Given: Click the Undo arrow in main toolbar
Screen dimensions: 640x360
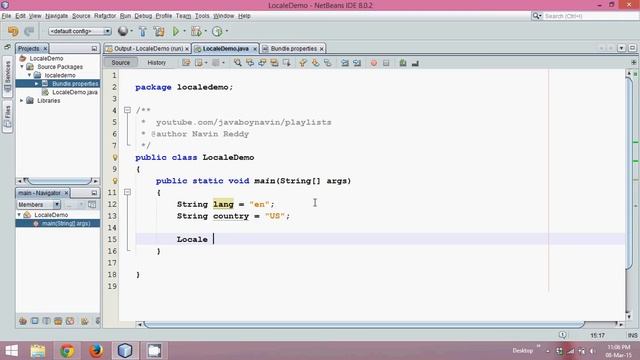Looking at the screenshot, I should coord(13,31).
